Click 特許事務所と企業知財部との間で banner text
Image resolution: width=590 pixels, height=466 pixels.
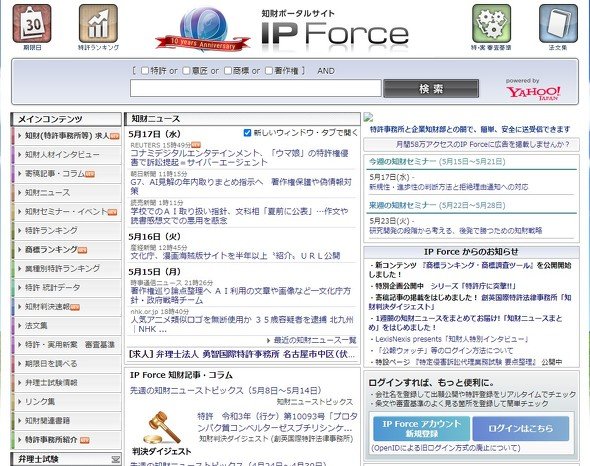pos(470,129)
